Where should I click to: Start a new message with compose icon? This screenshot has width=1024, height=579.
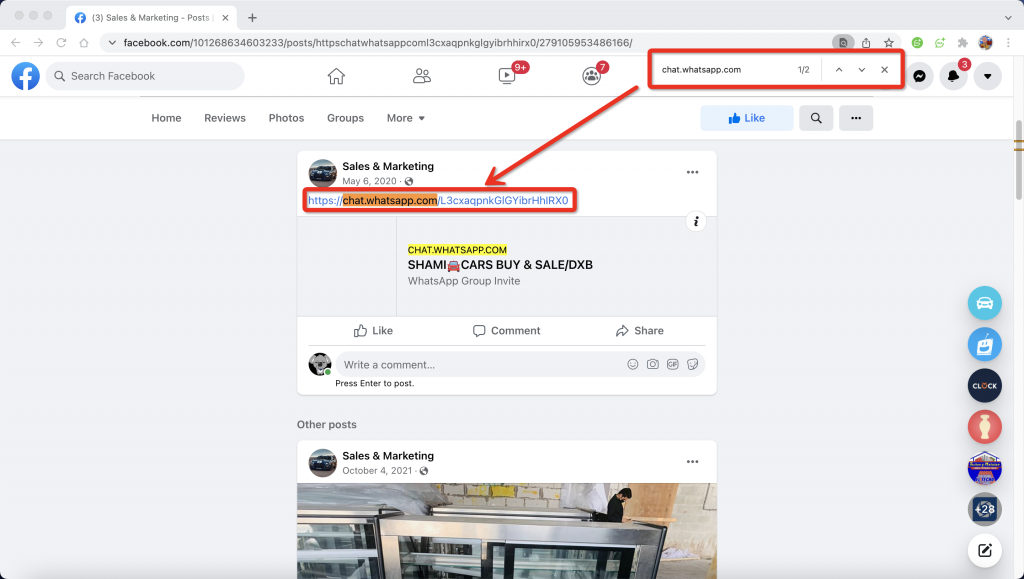[985, 550]
